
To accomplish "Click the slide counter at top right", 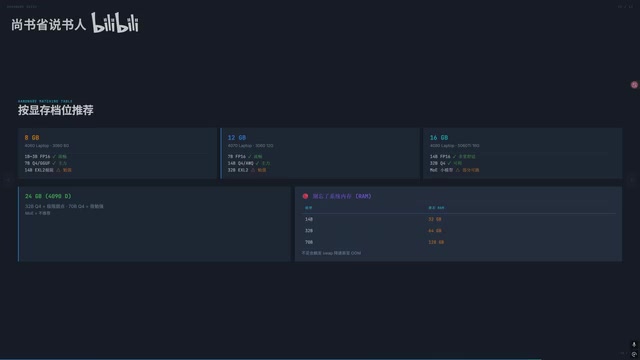I will (625, 7).
